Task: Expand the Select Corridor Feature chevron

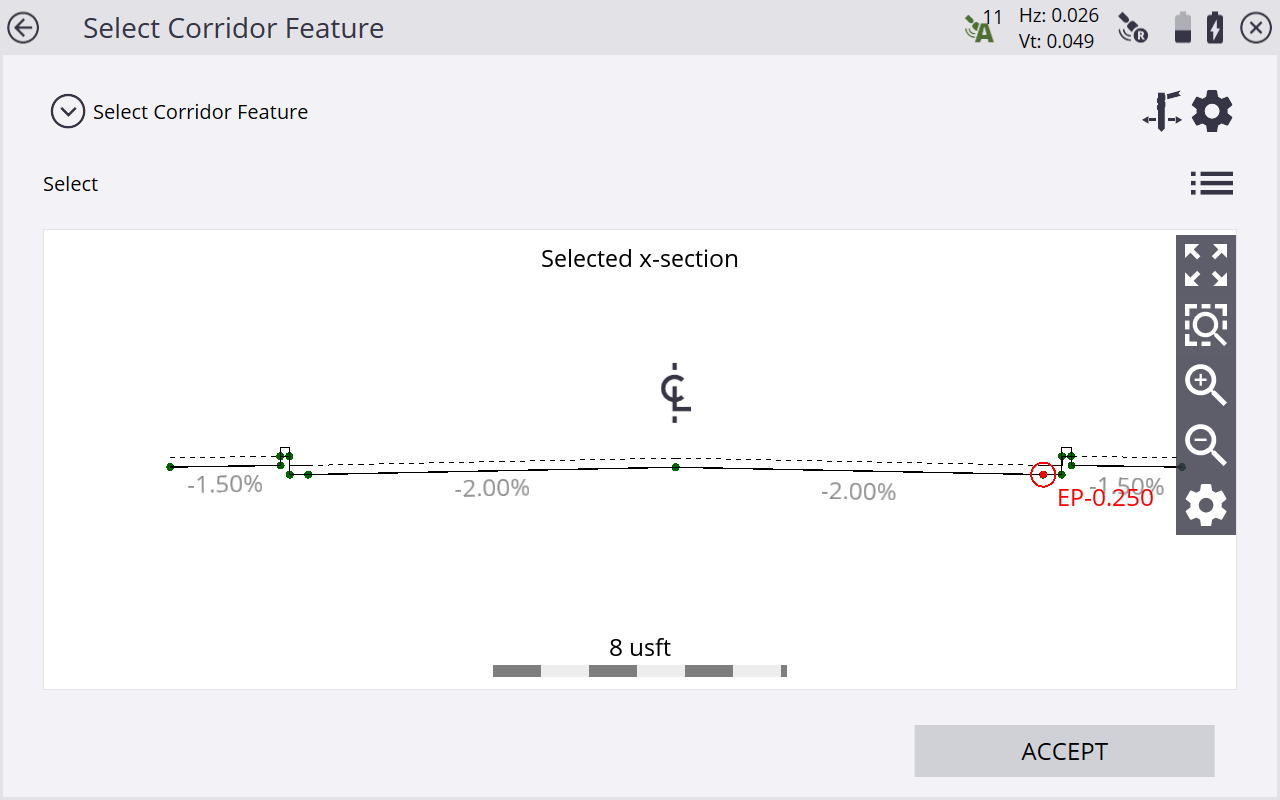Action: tap(68, 112)
